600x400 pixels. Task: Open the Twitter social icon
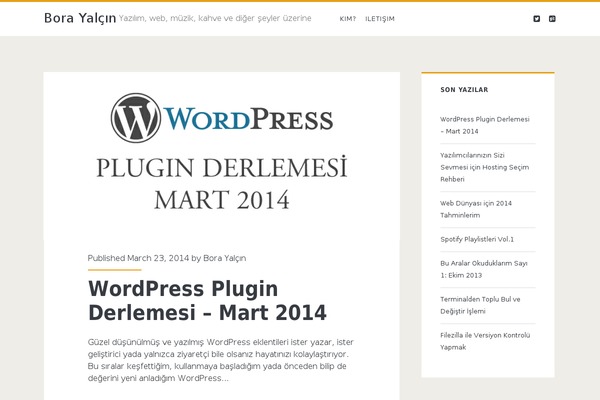coord(536,19)
